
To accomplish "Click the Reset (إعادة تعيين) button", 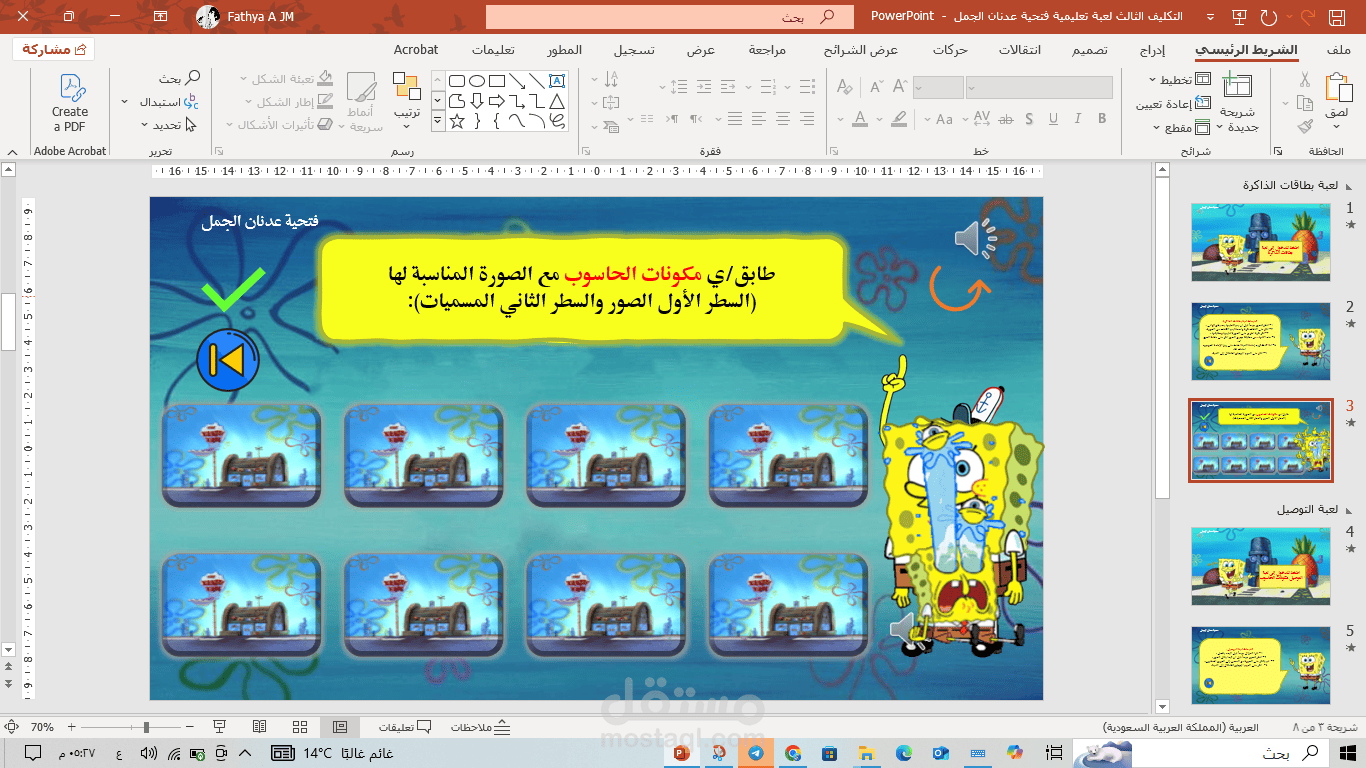I will point(1173,104).
